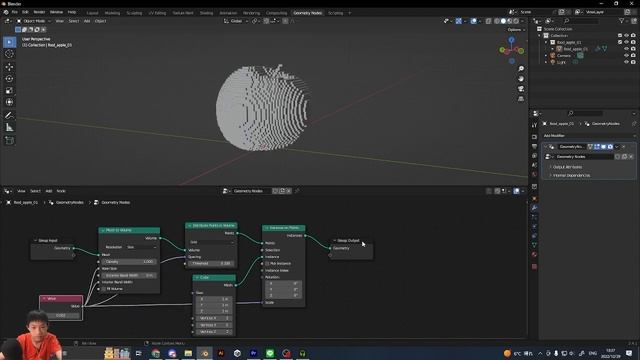Expand the Output Attributes panel
The height and width of the screenshot is (360, 640).
[567, 167]
